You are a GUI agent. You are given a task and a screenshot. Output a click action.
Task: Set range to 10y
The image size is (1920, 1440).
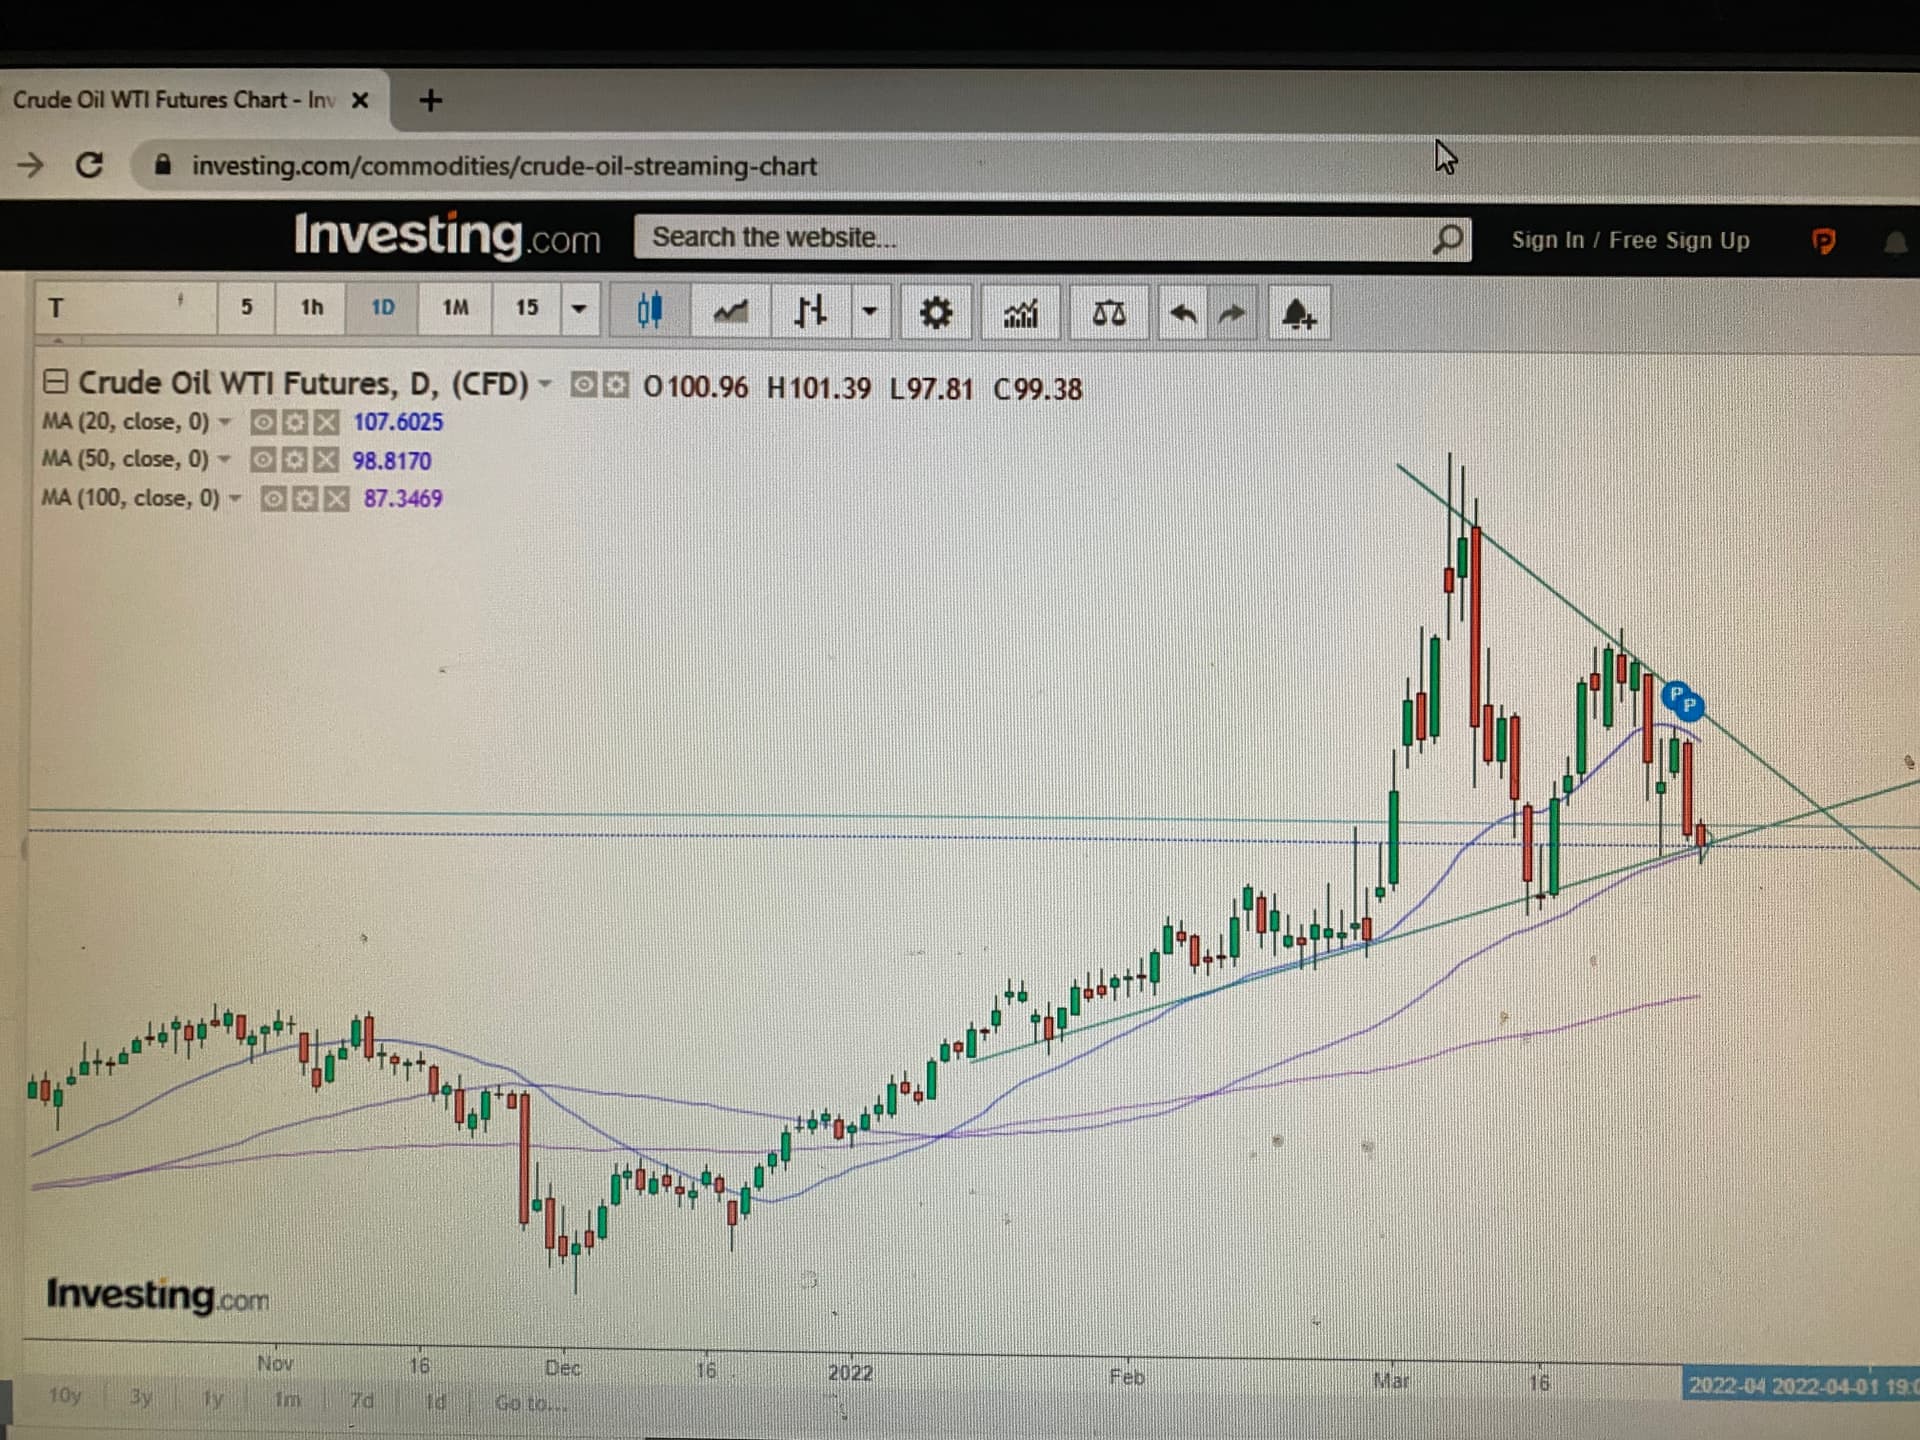(65, 1395)
